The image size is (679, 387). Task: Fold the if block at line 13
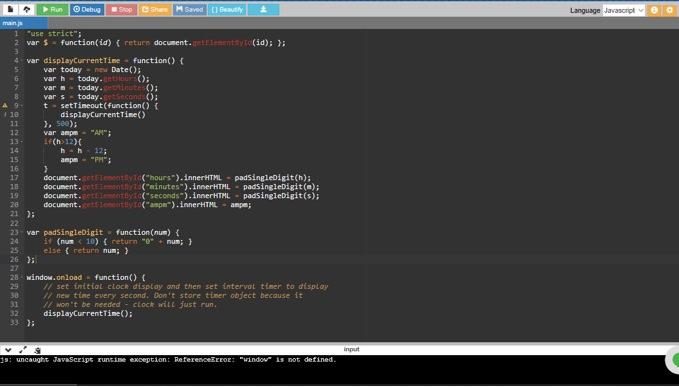pyautogui.click(x=22, y=142)
